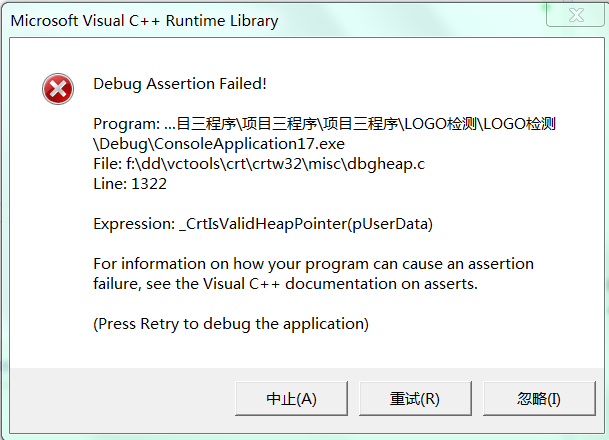Click the 重试(R) retry button
609x440 pixels.
coord(415,398)
